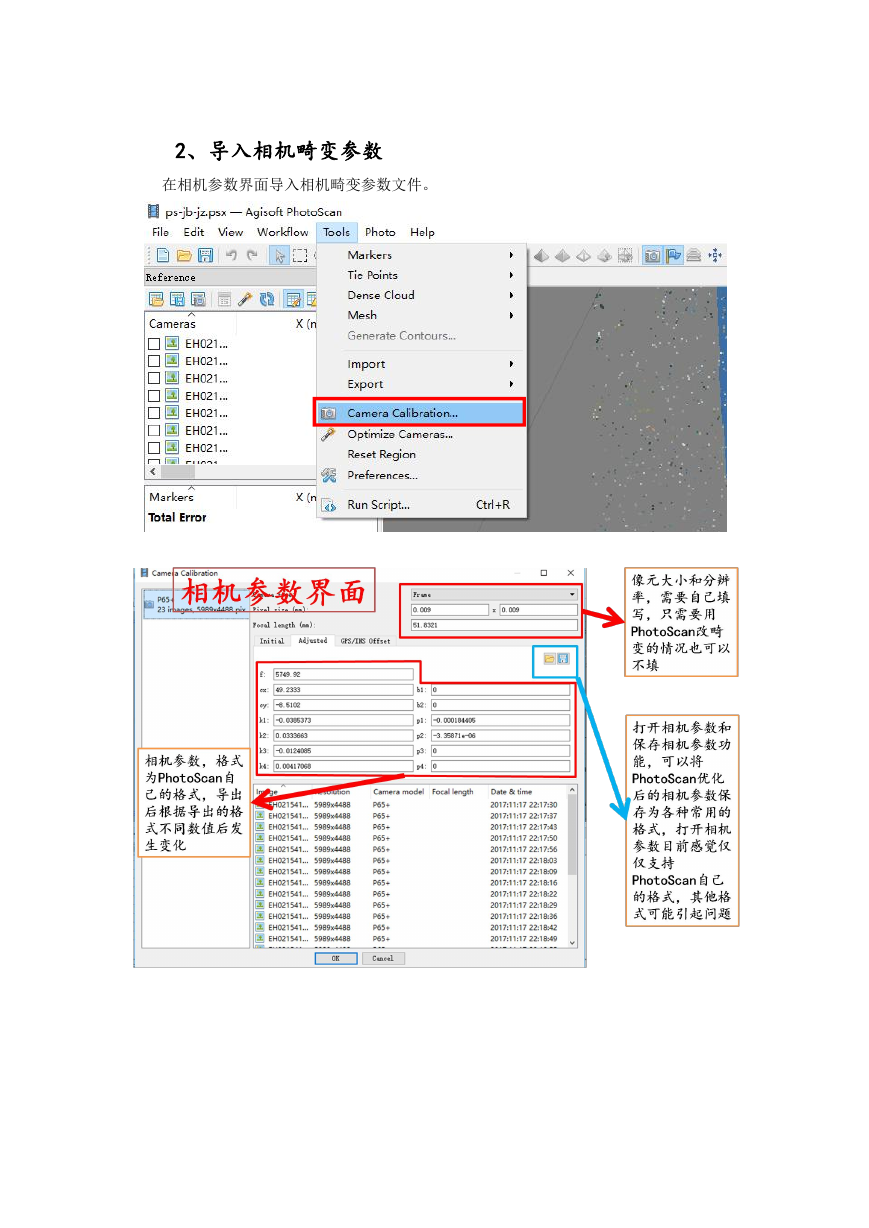This screenshot has height=1228, width=869.
Task: Select the Navigation pointer tool
Action: pyautogui.click(x=279, y=256)
